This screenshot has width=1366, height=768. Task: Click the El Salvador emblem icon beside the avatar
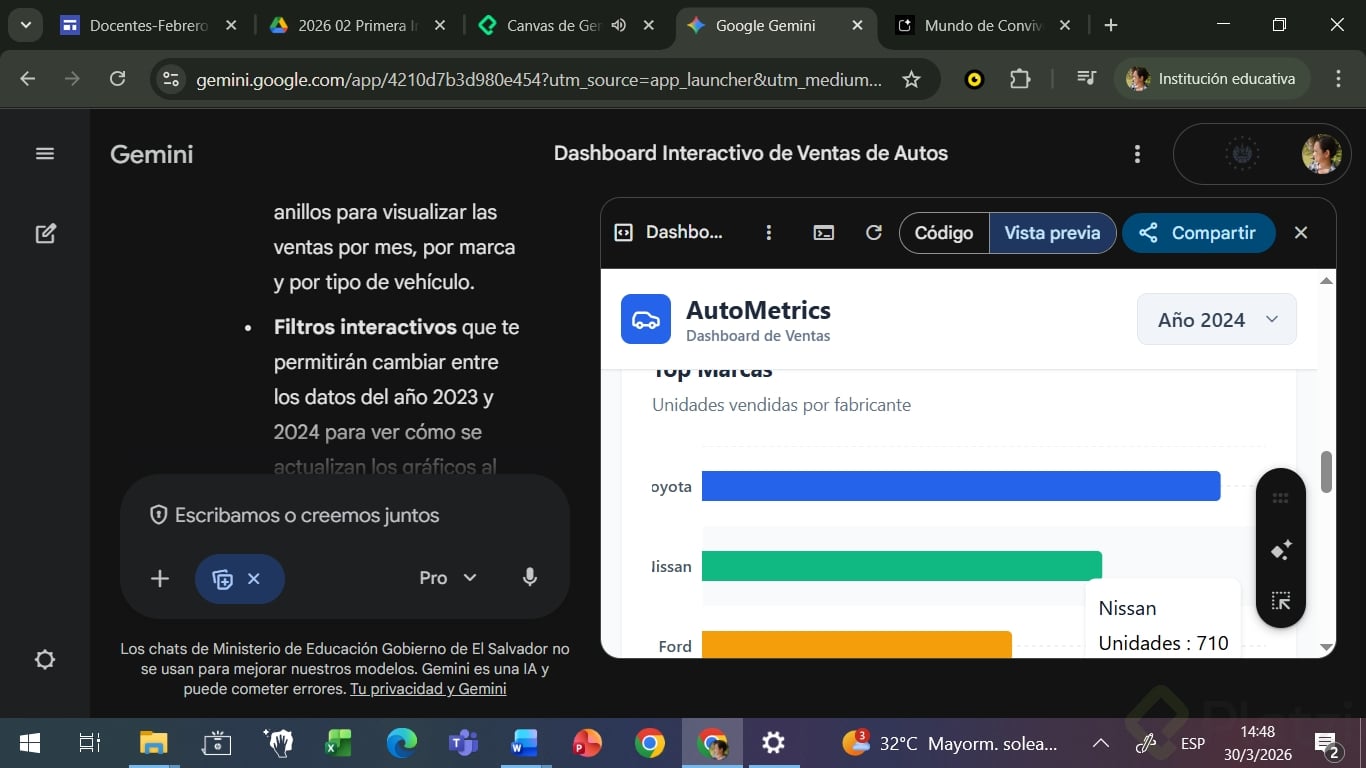pos(1242,154)
